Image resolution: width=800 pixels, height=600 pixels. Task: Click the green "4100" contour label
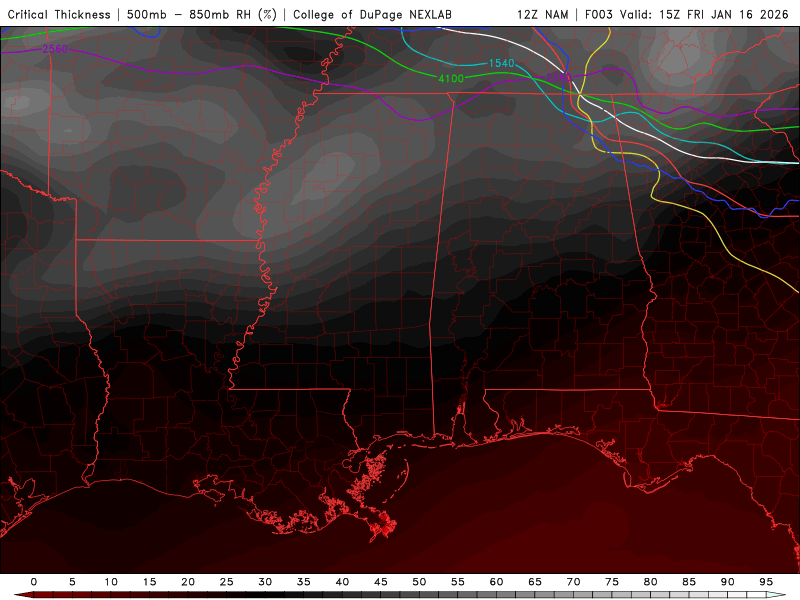click(451, 79)
